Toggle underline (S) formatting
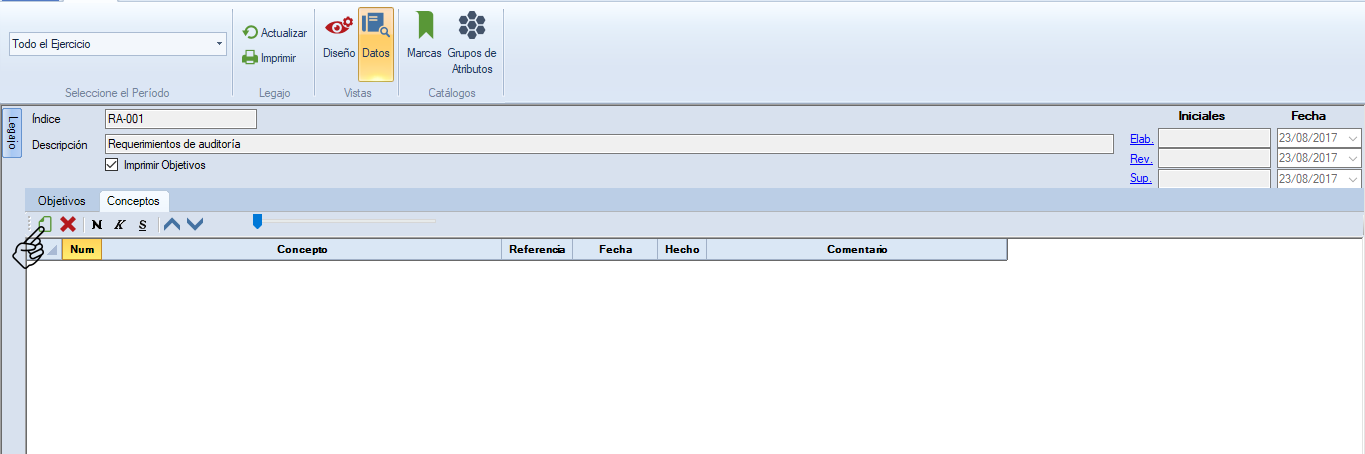The image size is (1365, 454). 142,225
